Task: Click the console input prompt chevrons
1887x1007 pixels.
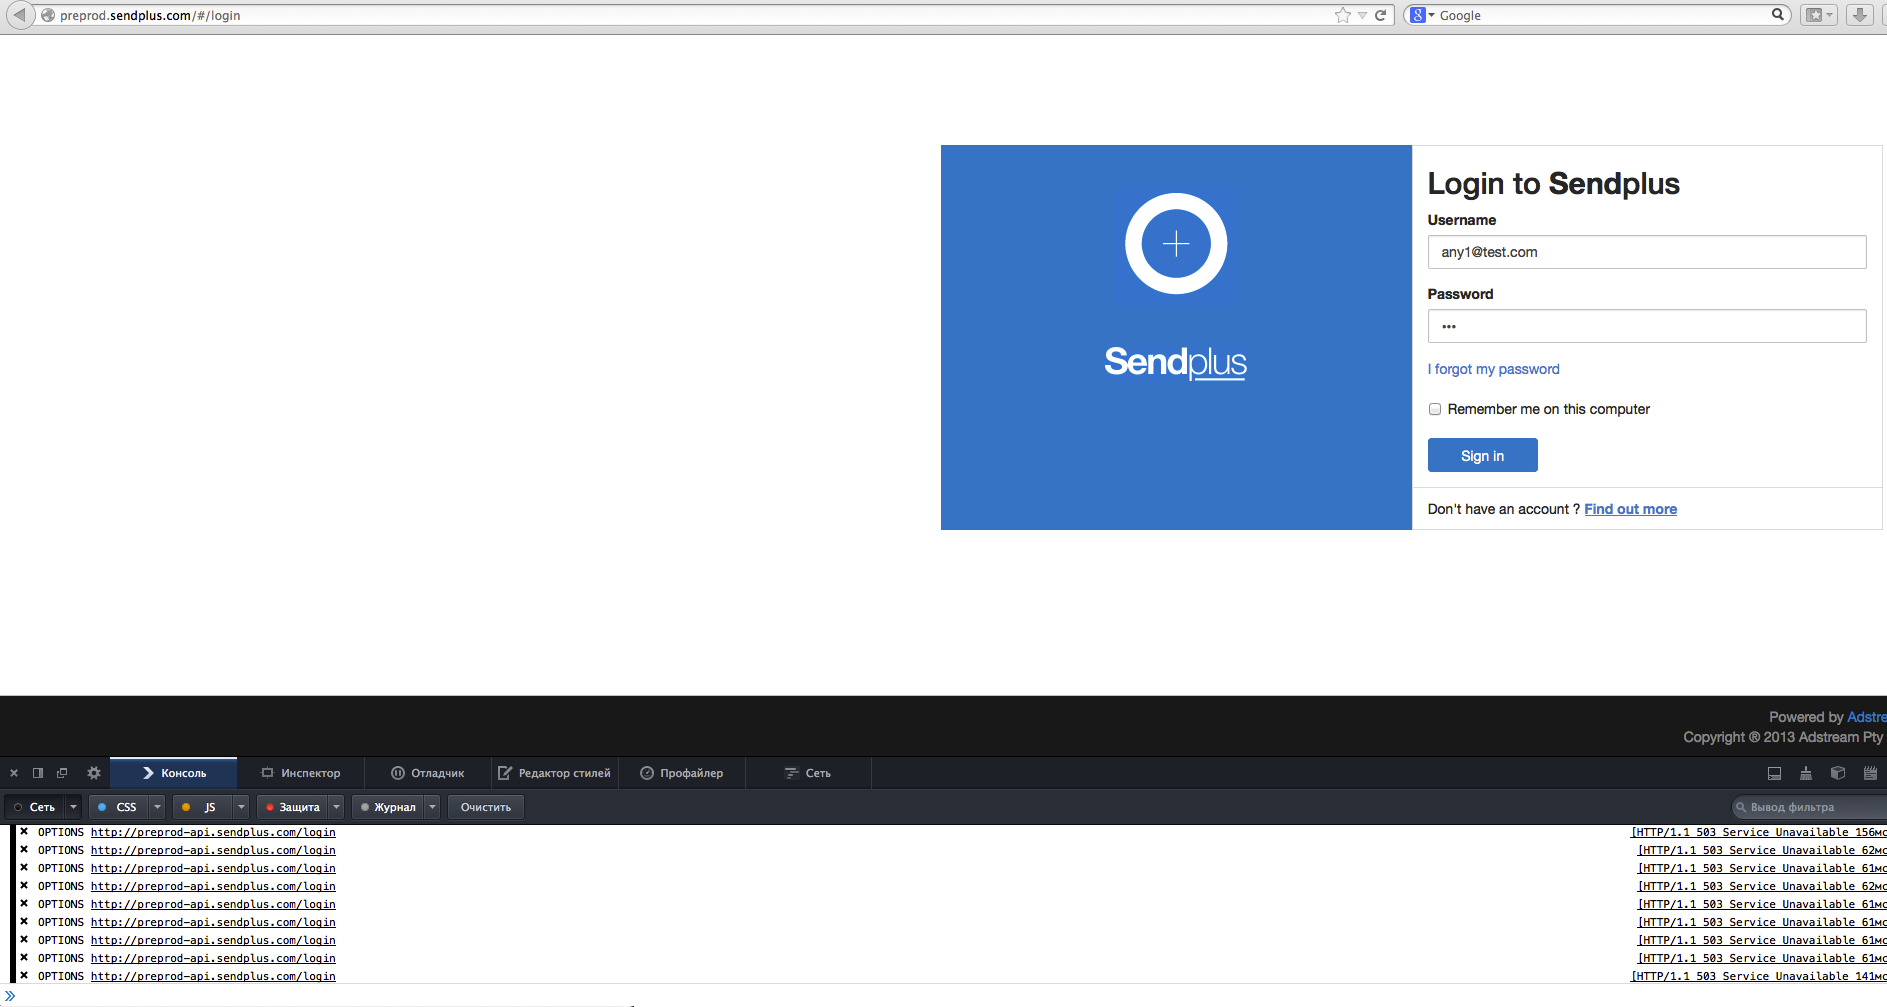Action: (10, 995)
